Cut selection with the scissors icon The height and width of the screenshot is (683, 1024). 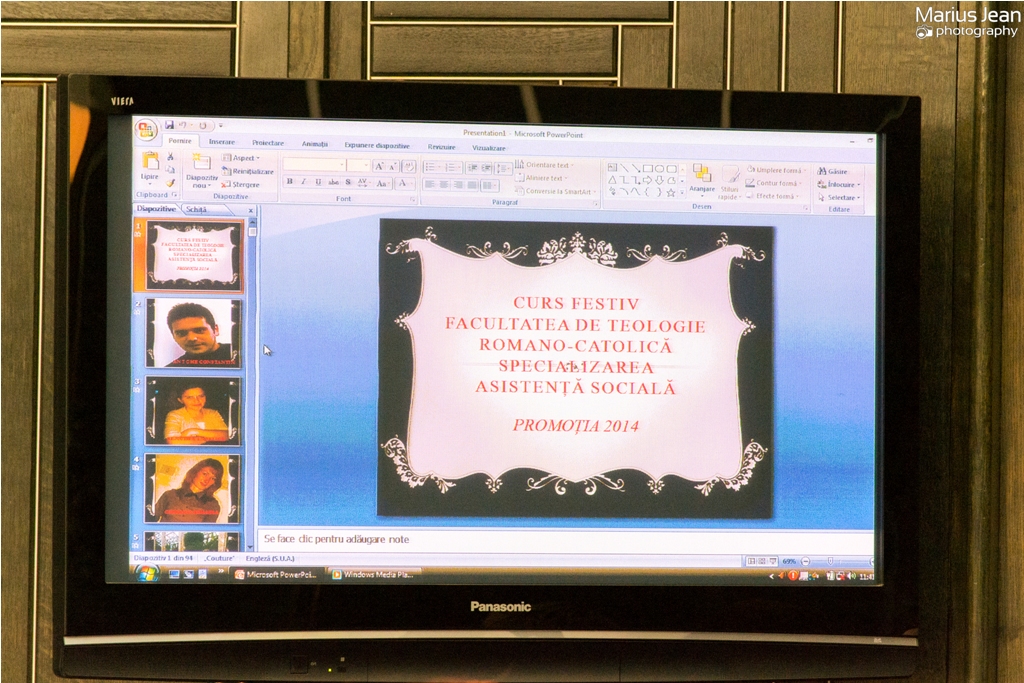pos(170,156)
